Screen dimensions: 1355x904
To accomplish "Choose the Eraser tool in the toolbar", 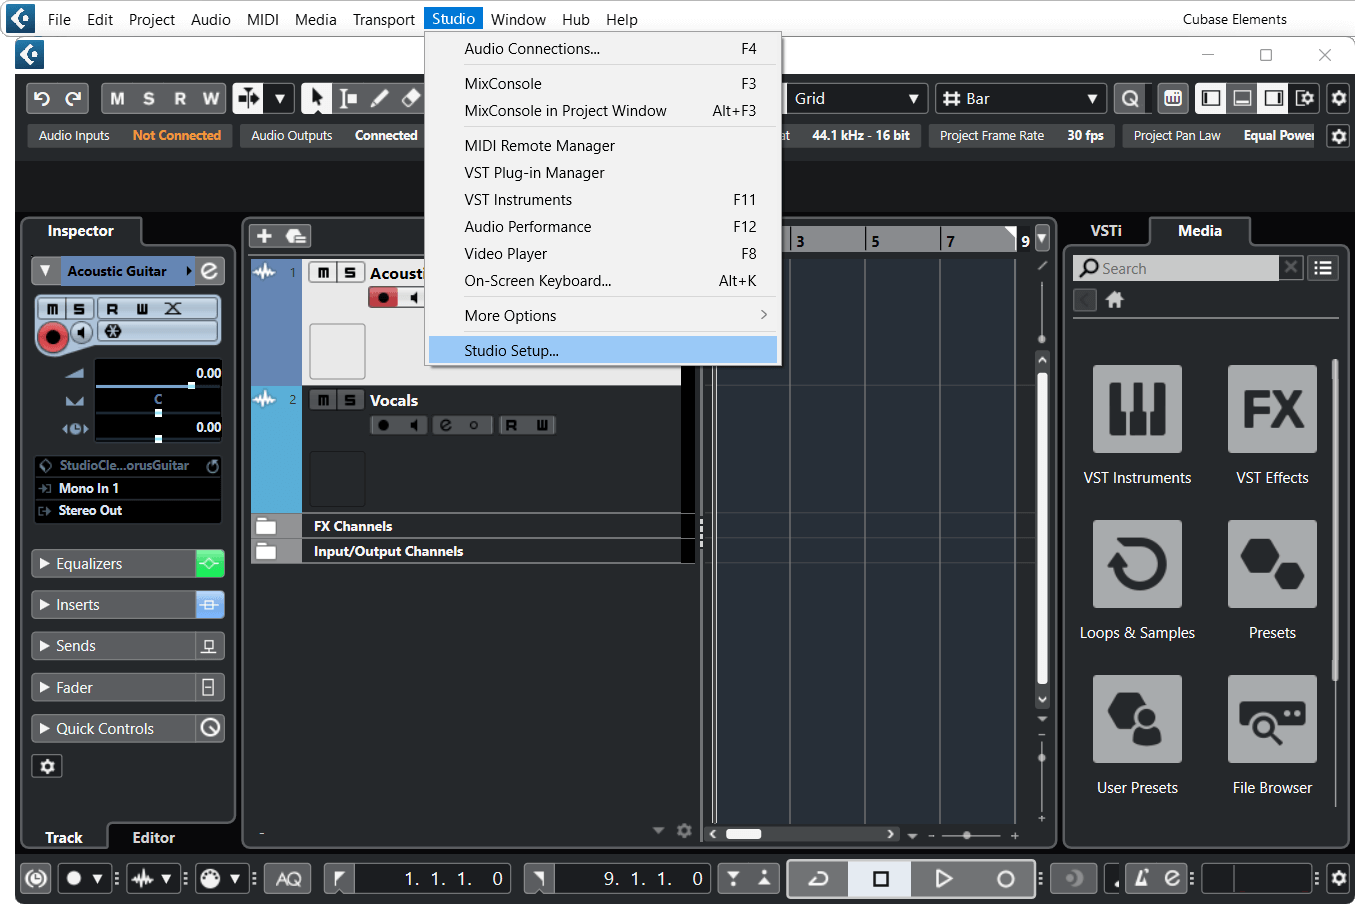I will pyautogui.click(x=410, y=98).
